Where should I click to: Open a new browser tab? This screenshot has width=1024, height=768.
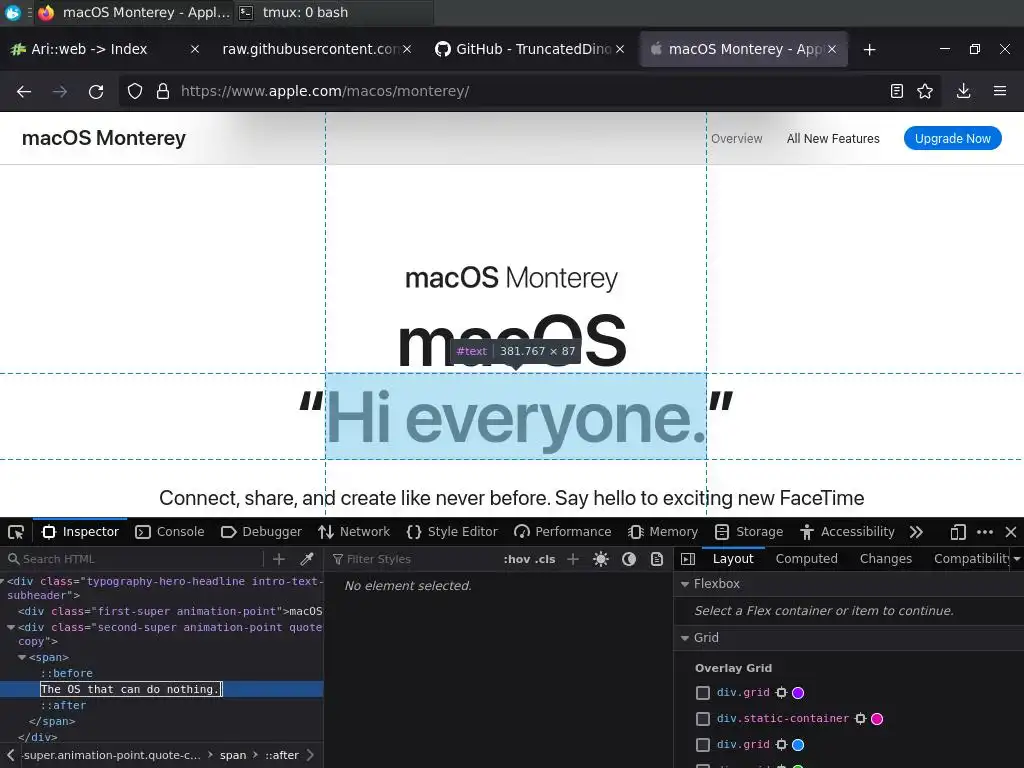pyautogui.click(x=869, y=50)
